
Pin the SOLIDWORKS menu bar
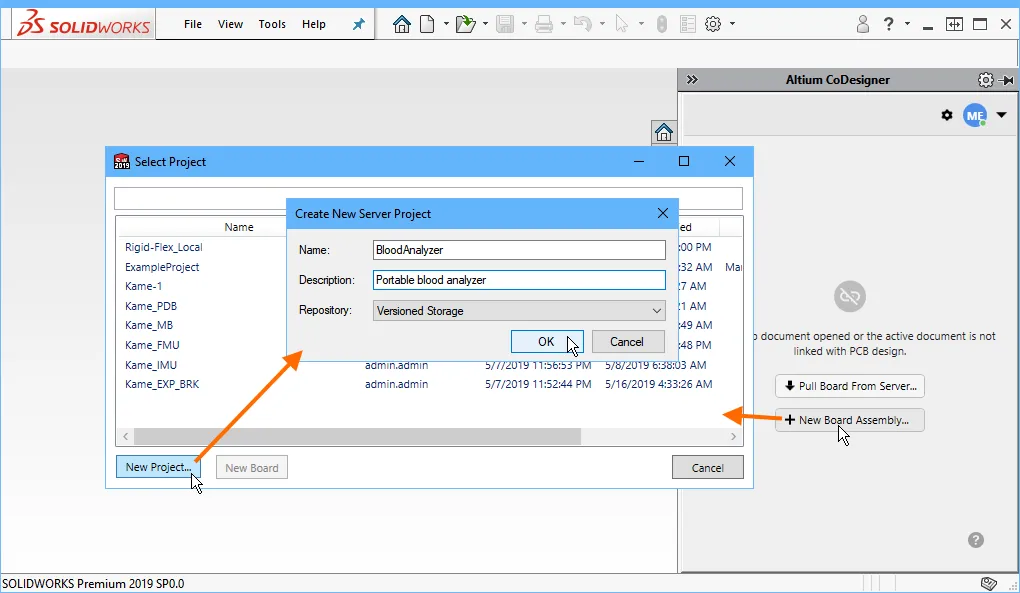[358, 24]
